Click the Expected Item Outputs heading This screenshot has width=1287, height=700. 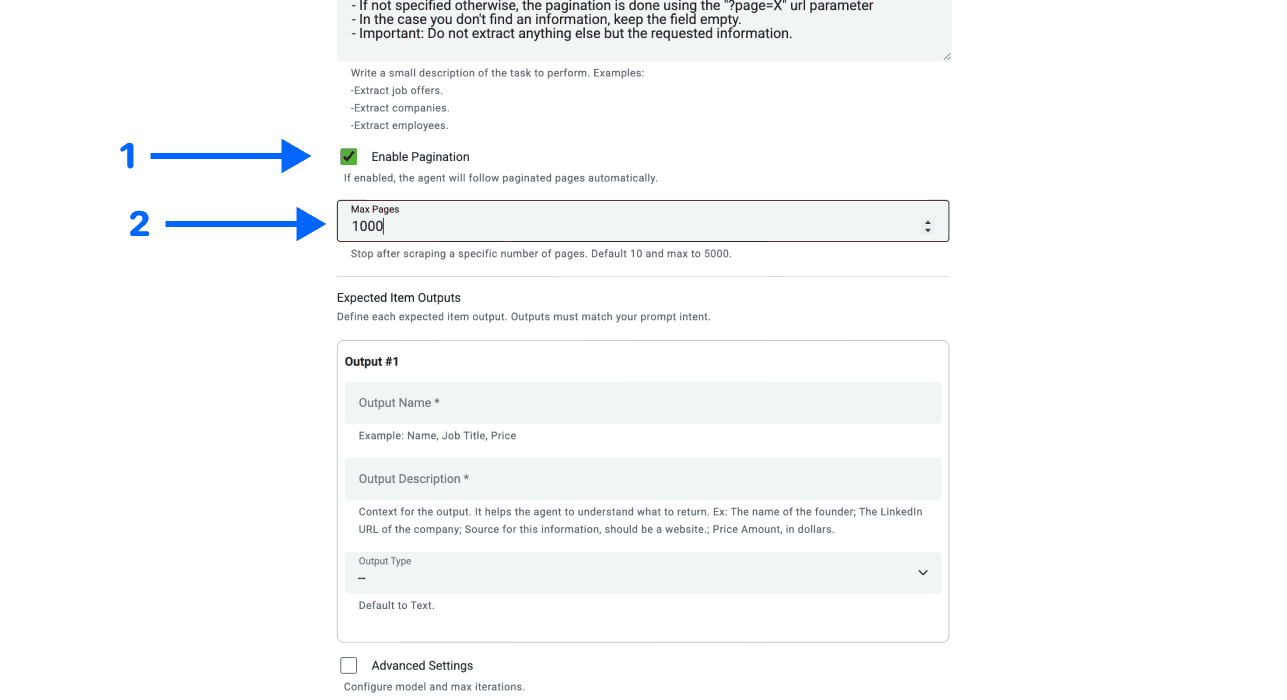[398, 297]
